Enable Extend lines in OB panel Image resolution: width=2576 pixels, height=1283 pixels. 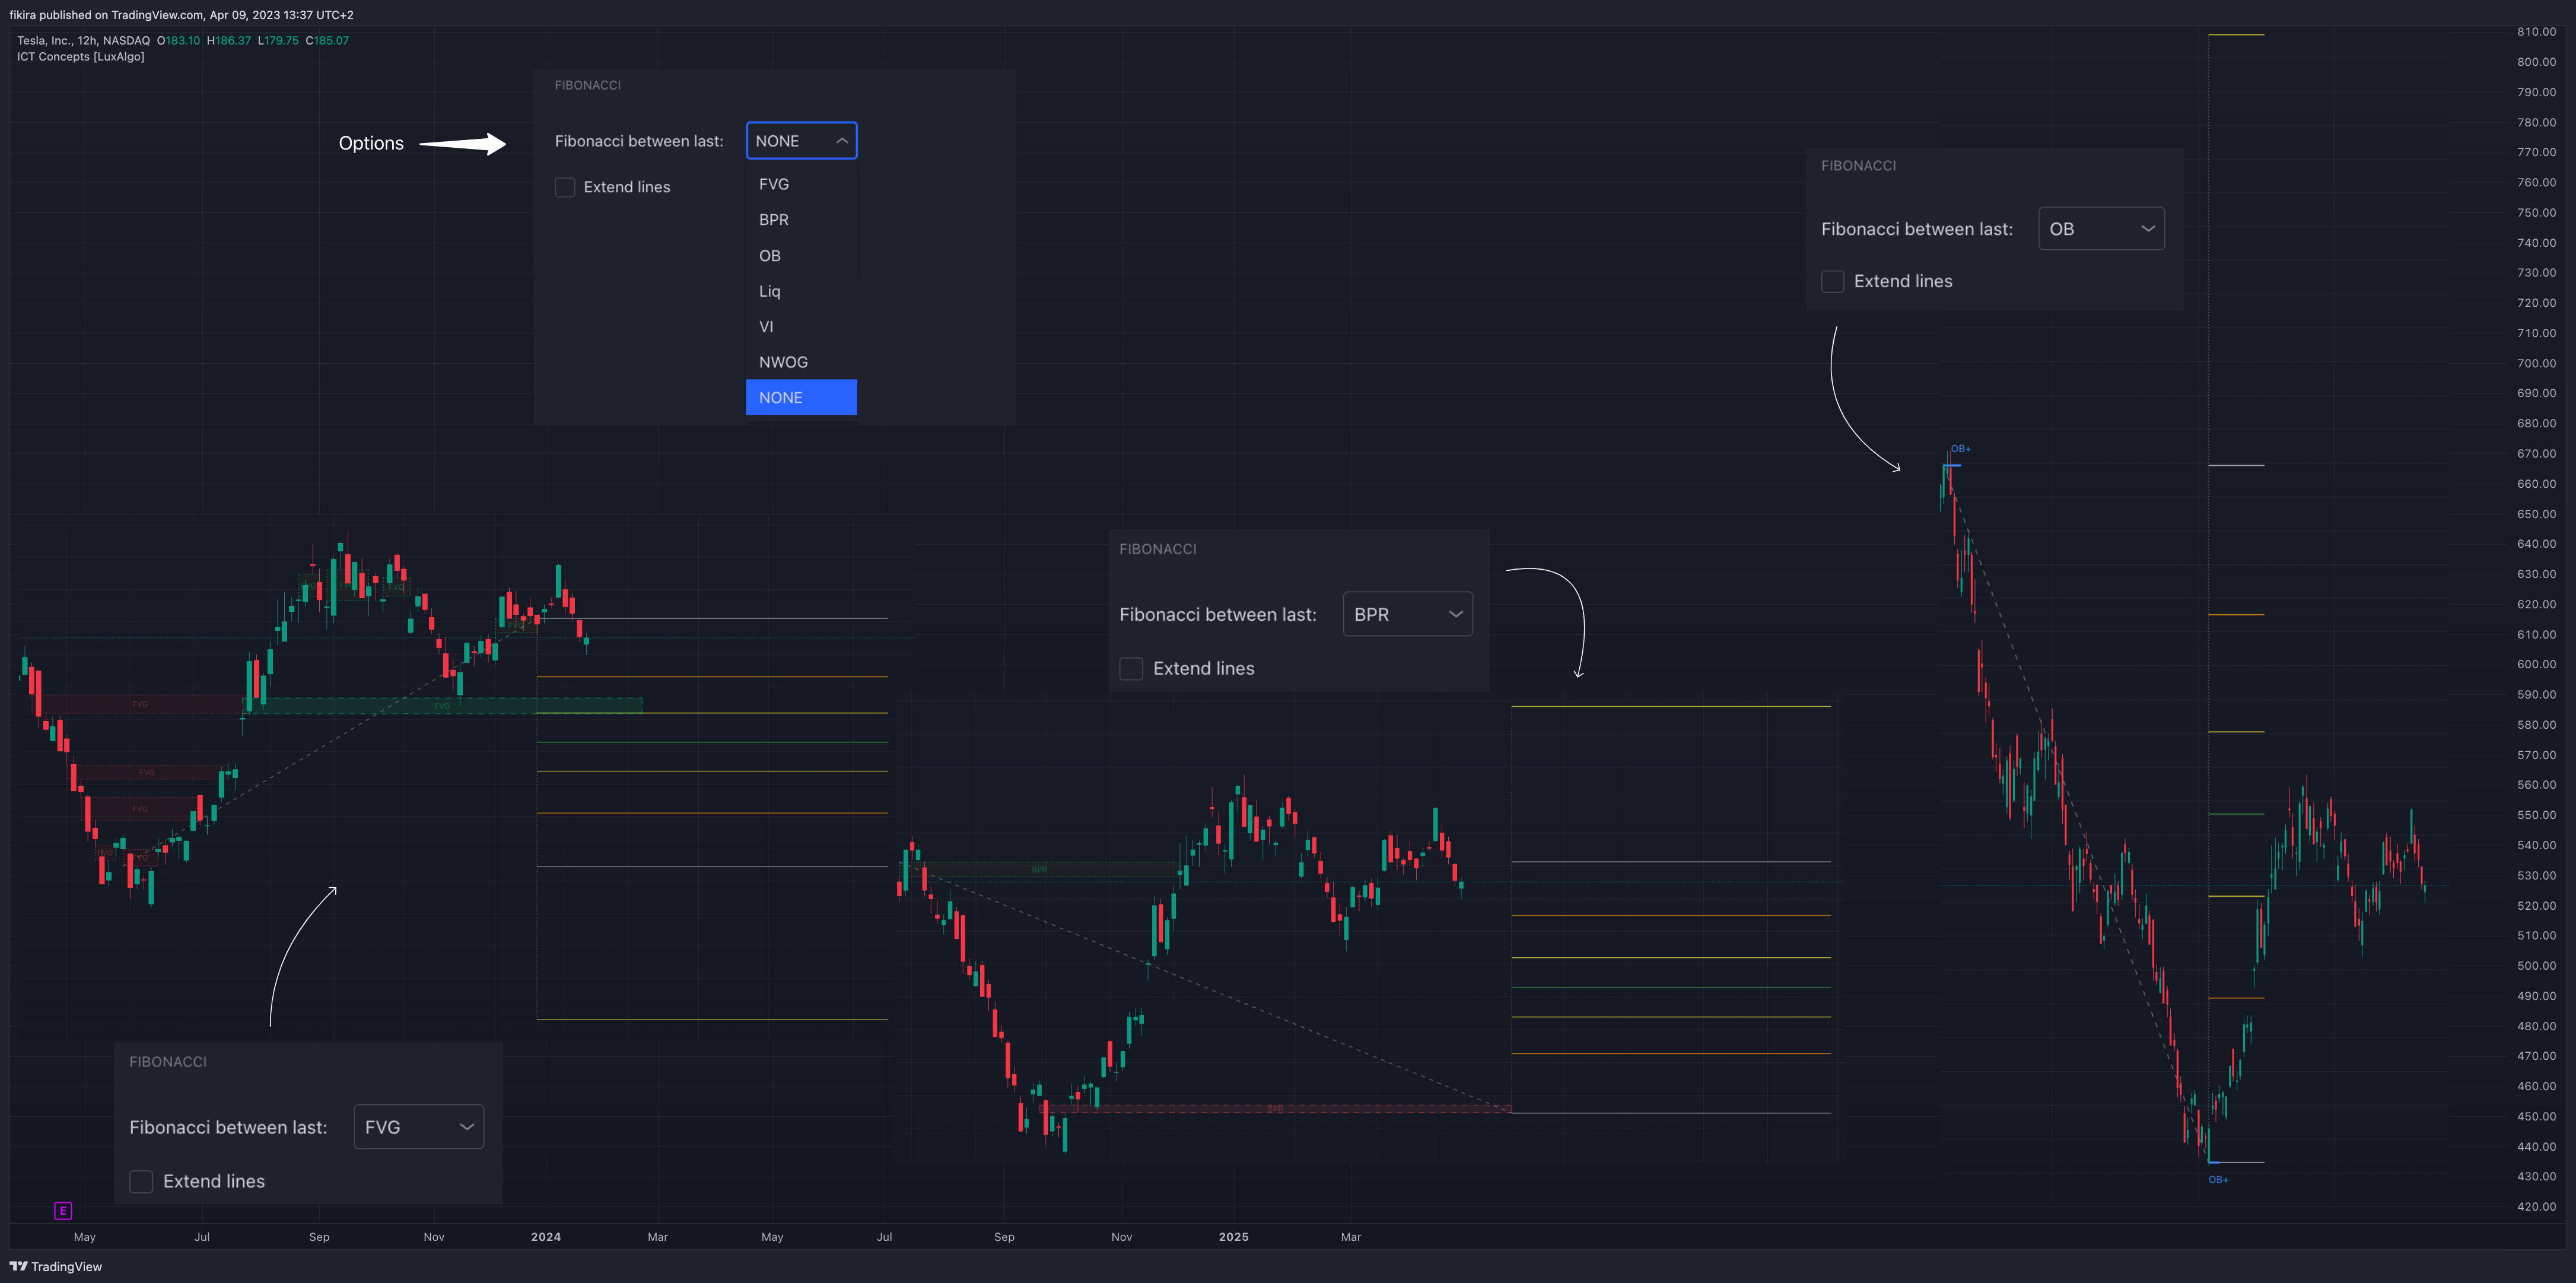click(1832, 281)
